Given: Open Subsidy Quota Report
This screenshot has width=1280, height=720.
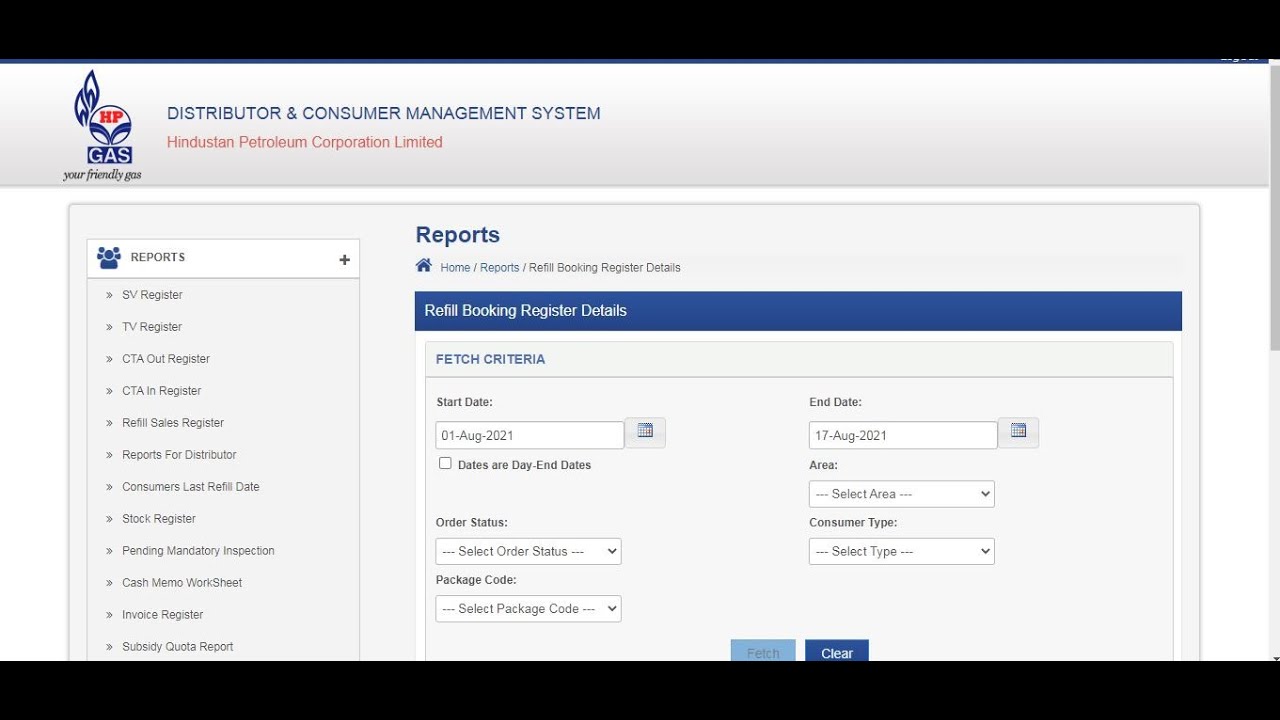Looking at the screenshot, I should coord(178,647).
